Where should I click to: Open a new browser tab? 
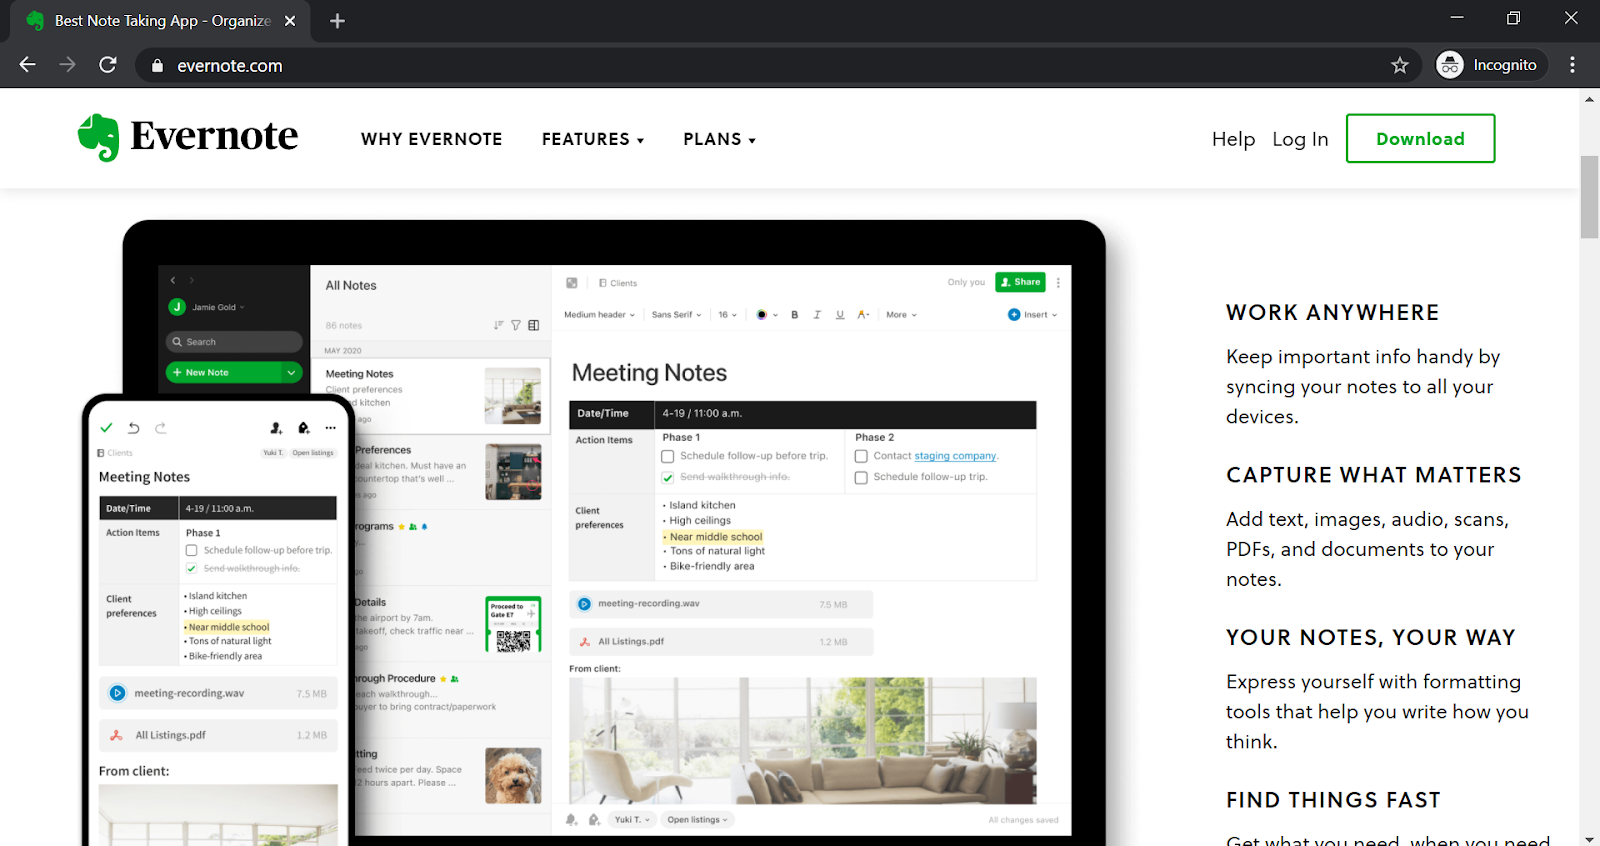(x=337, y=21)
